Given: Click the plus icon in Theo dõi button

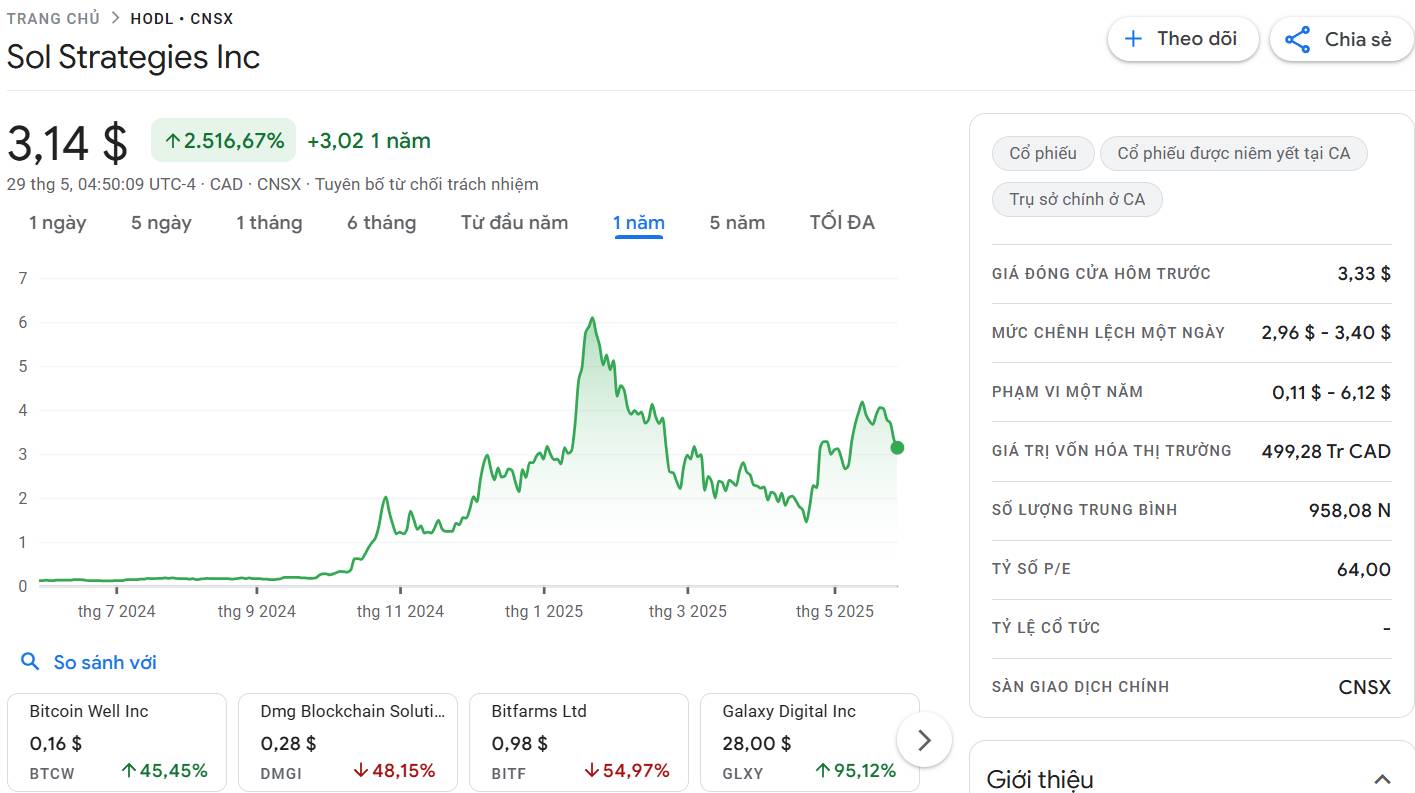Looking at the screenshot, I should coord(1133,39).
